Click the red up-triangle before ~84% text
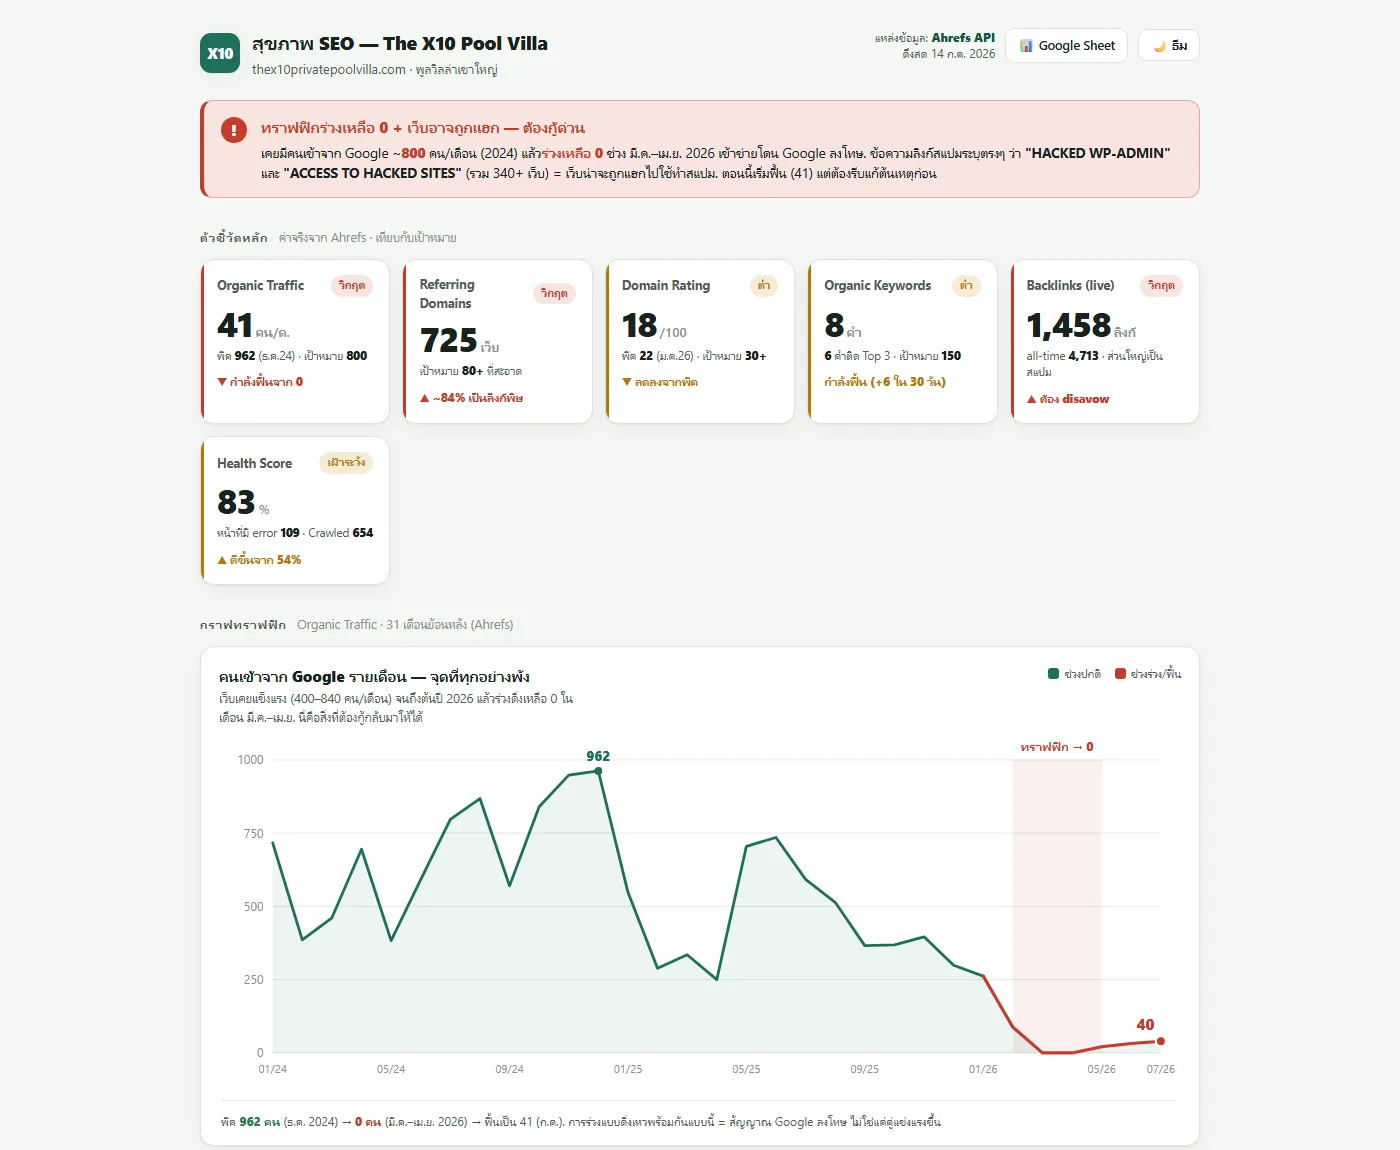The height and width of the screenshot is (1150, 1400). pos(424,398)
